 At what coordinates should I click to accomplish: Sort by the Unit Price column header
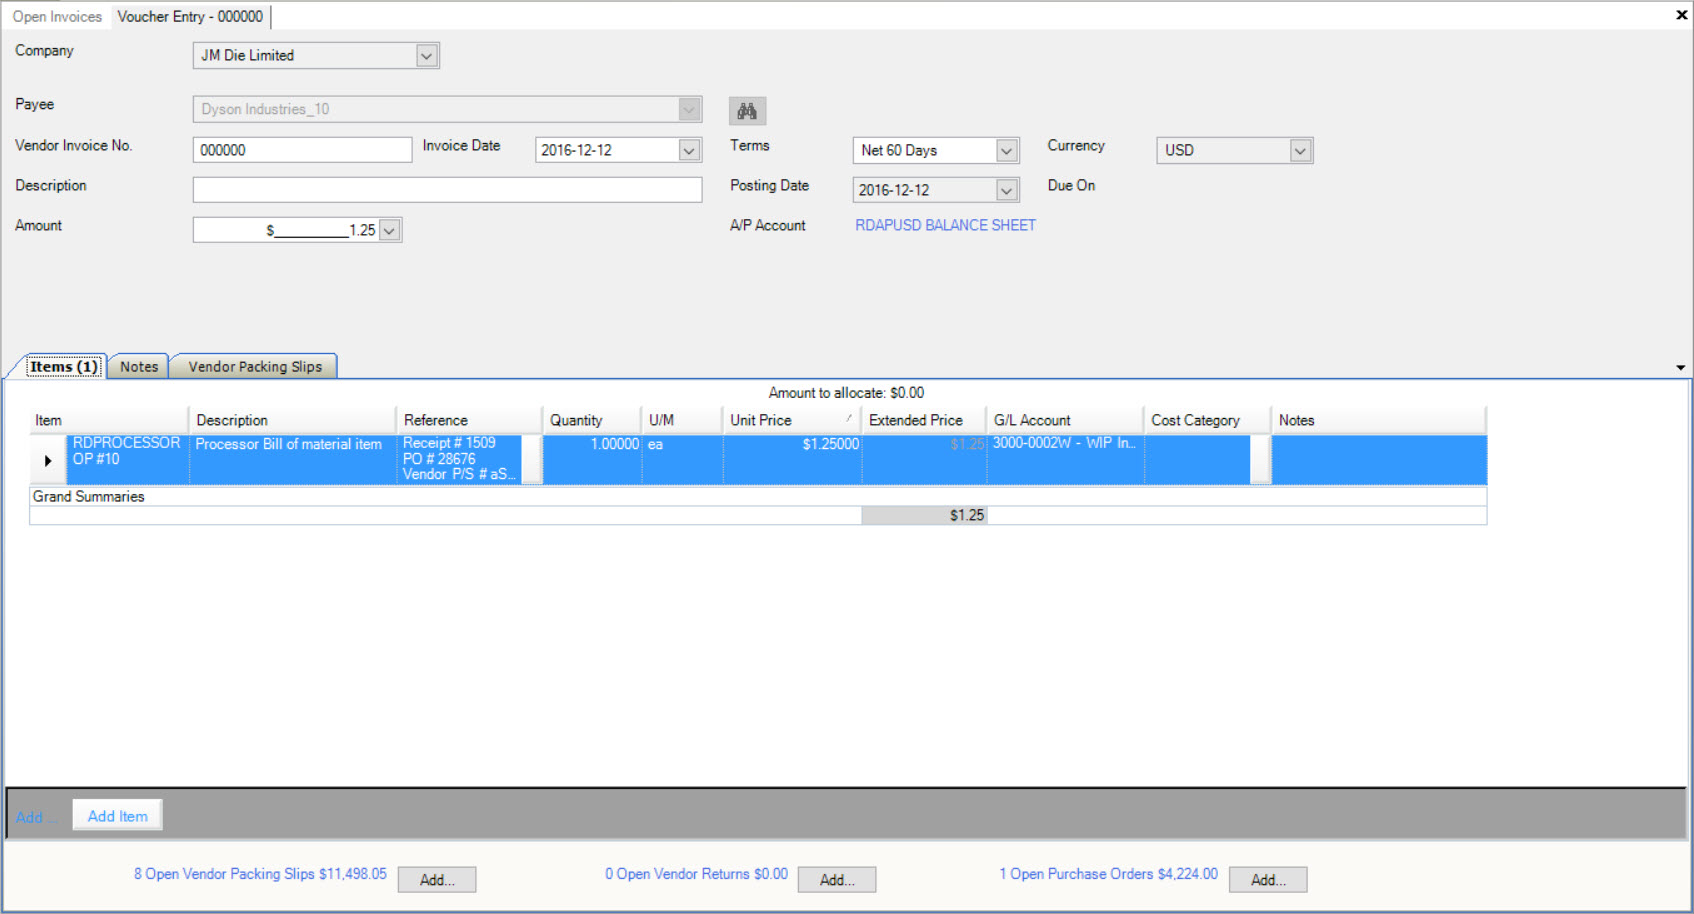click(x=792, y=420)
